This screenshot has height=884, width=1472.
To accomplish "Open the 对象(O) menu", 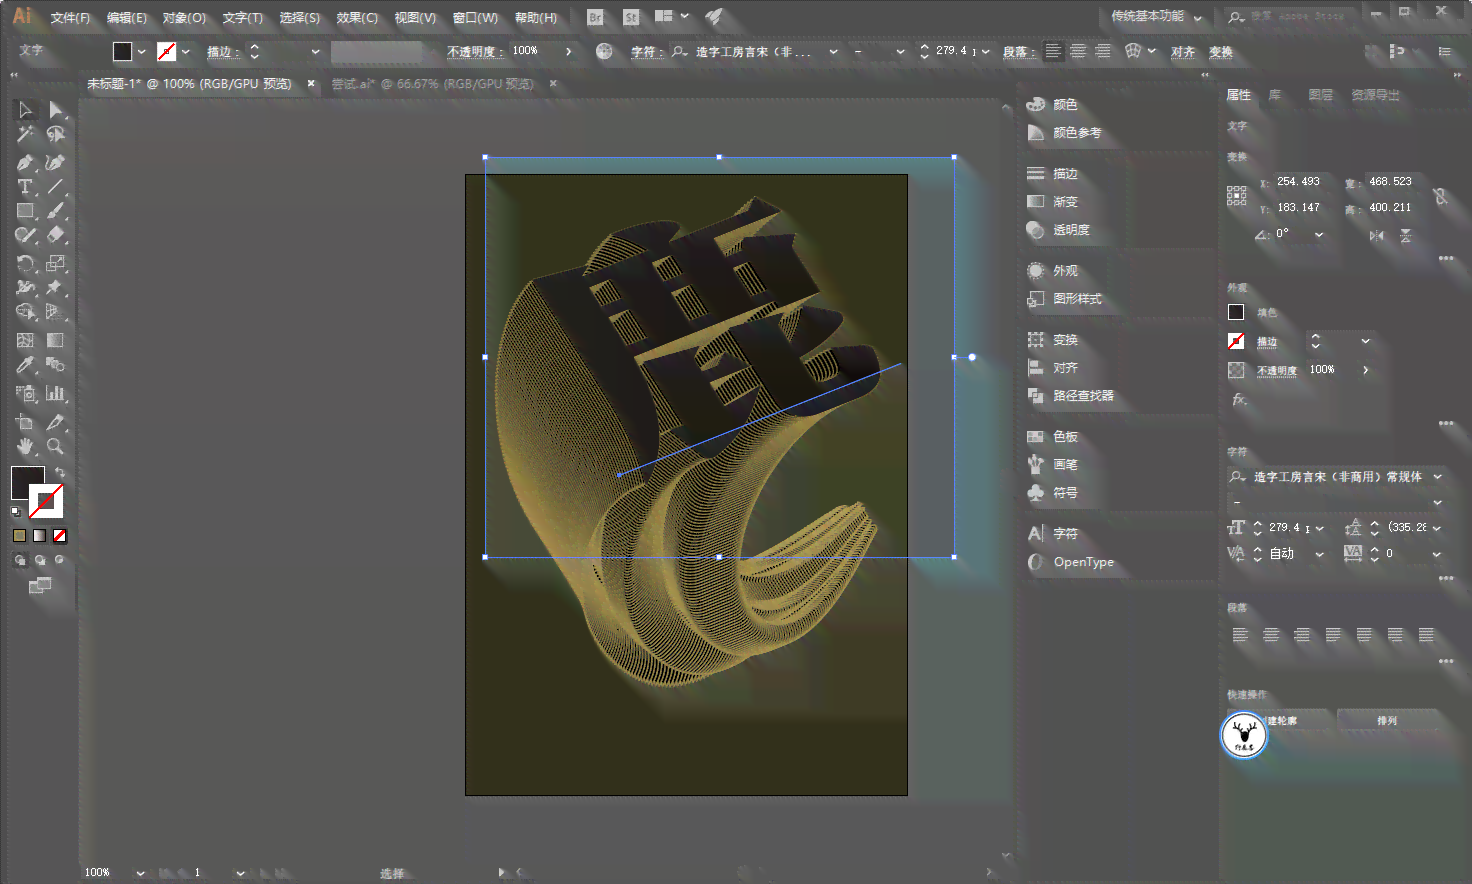I will 184,18.
